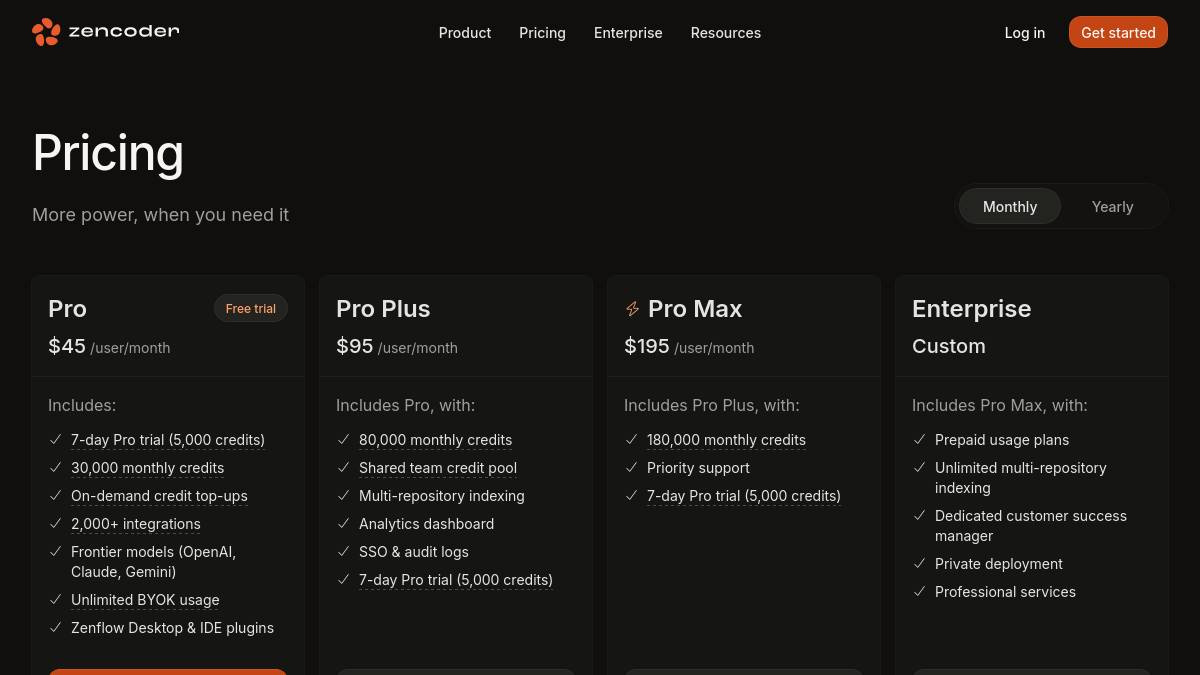Click checkmark icon beside Prepaid usage plans
Image resolution: width=1200 pixels, height=675 pixels.
point(919,439)
